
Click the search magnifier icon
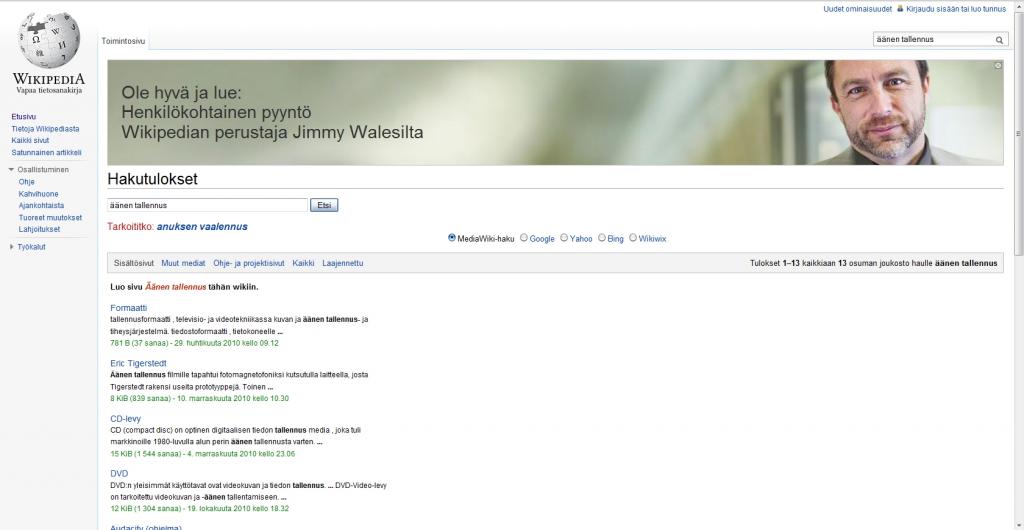[x=999, y=40]
